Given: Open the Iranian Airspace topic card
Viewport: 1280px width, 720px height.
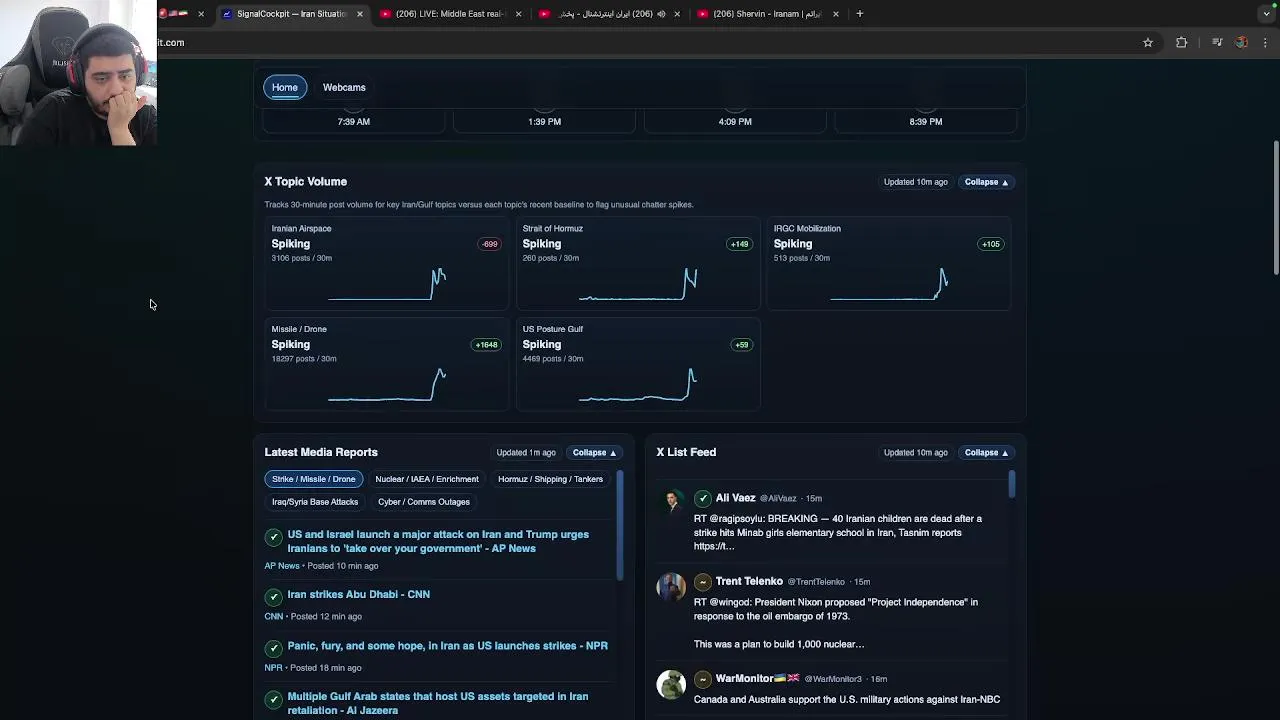Looking at the screenshot, I should click(x=386, y=262).
